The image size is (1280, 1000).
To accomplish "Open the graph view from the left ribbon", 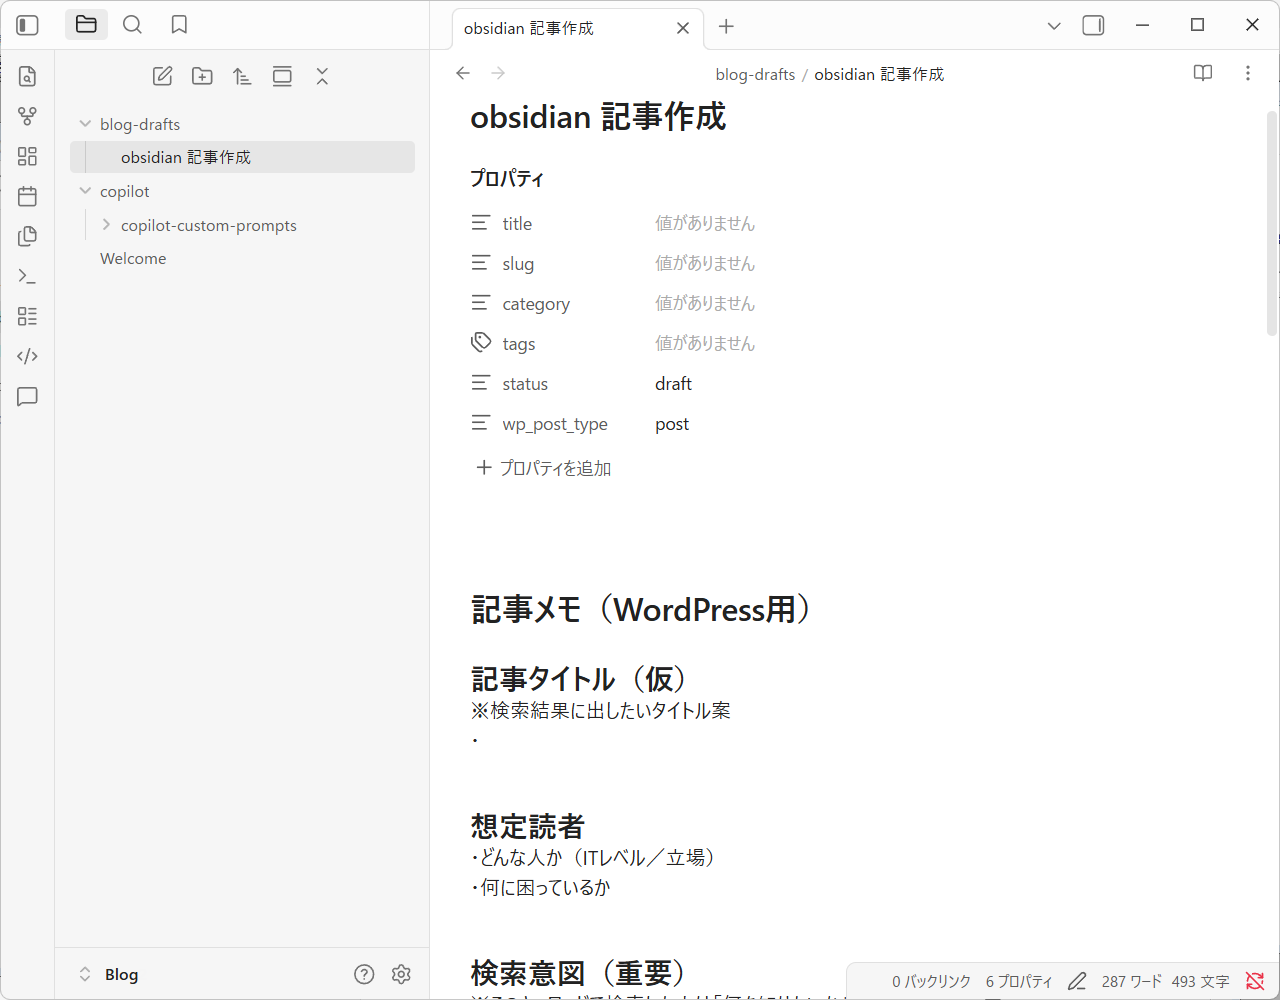I will (x=27, y=116).
